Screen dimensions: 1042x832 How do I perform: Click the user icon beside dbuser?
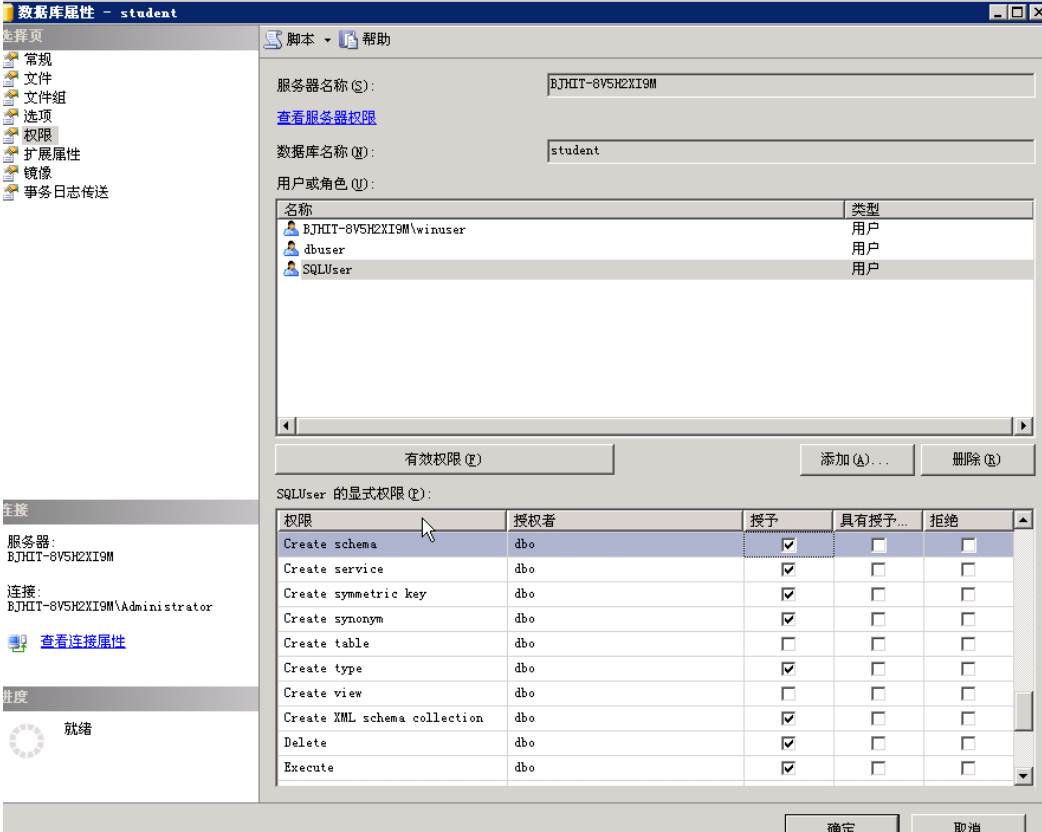tap(290, 249)
